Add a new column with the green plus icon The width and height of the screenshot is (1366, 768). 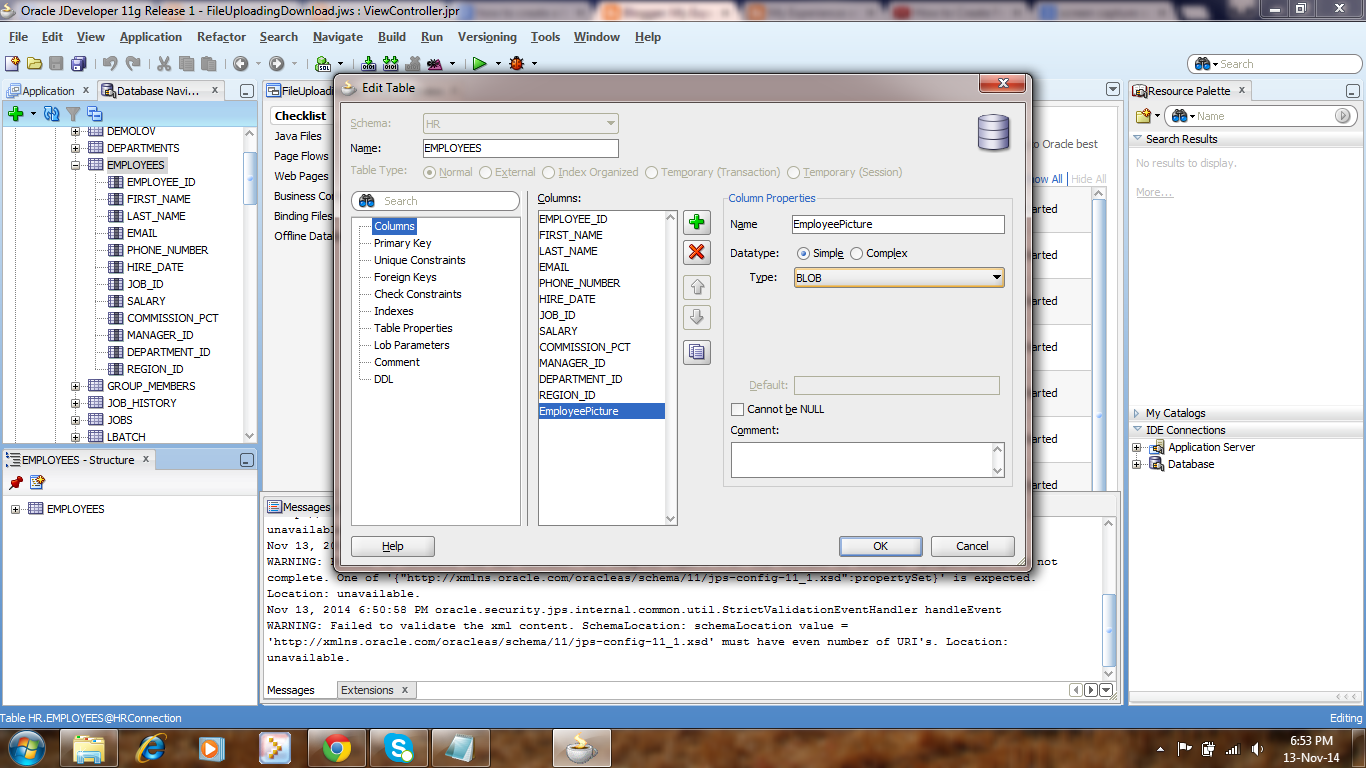pos(697,222)
